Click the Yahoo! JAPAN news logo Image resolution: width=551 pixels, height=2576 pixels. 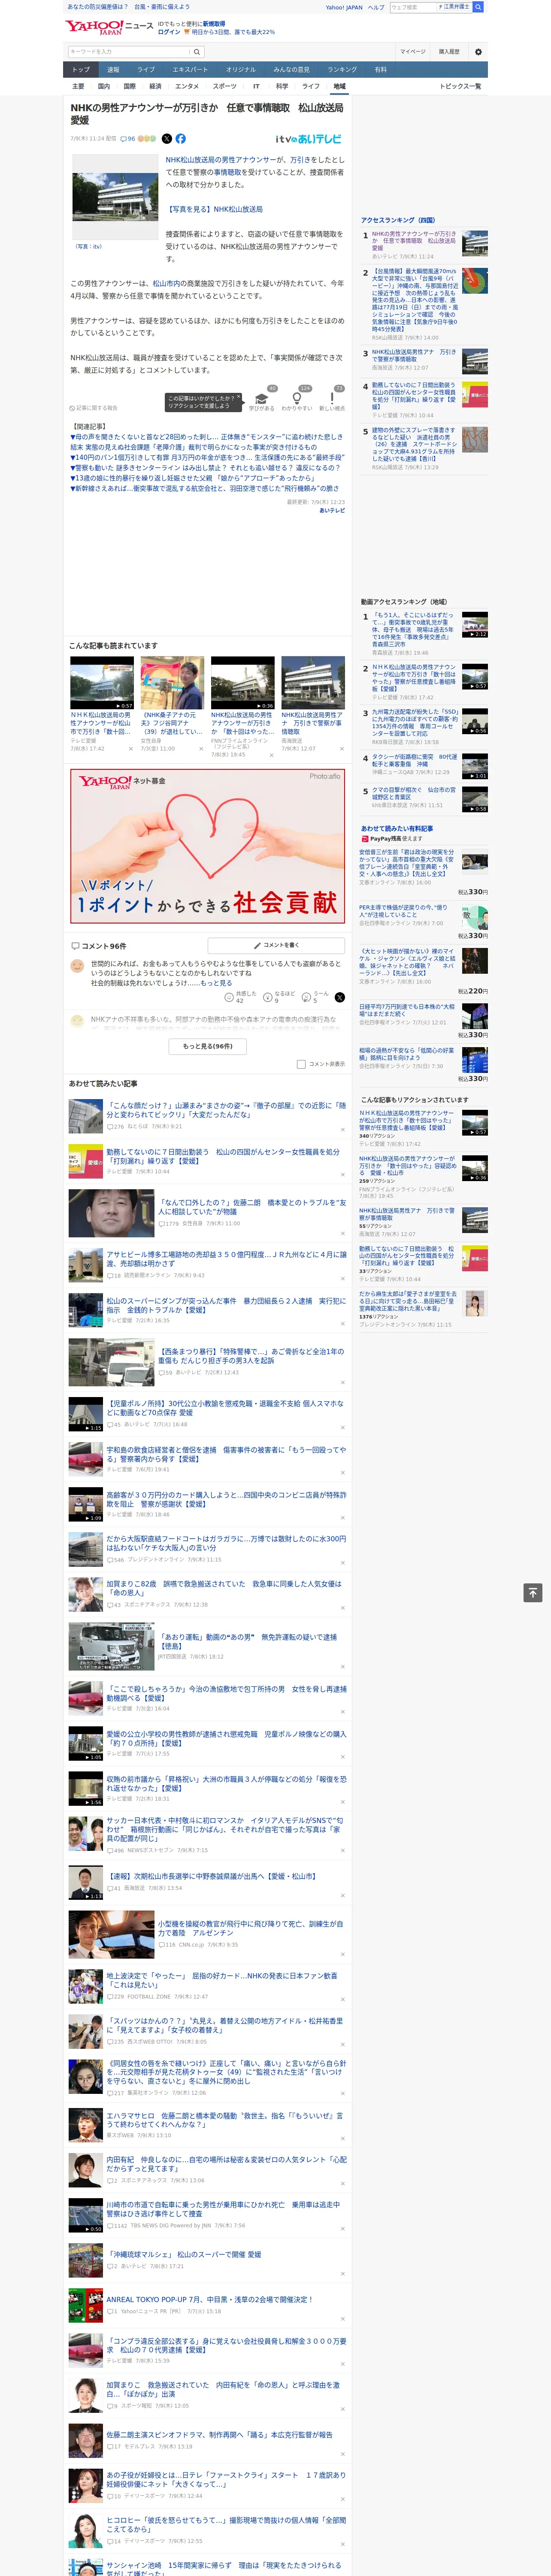pyautogui.click(x=110, y=27)
